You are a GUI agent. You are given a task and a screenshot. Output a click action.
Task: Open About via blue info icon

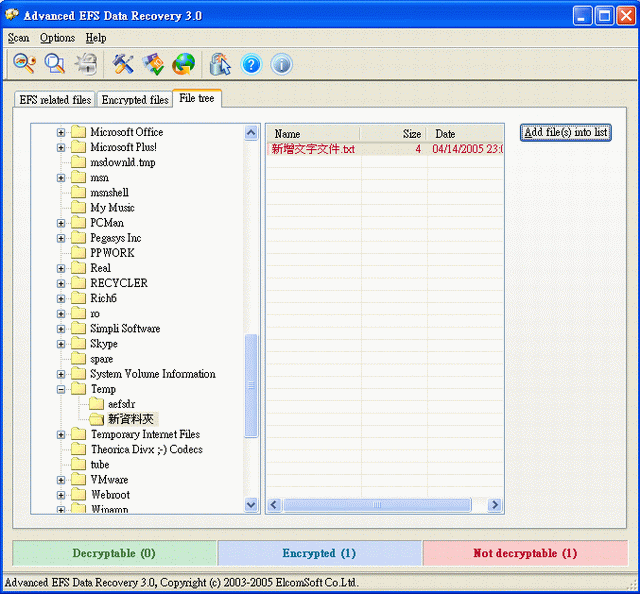click(281, 65)
